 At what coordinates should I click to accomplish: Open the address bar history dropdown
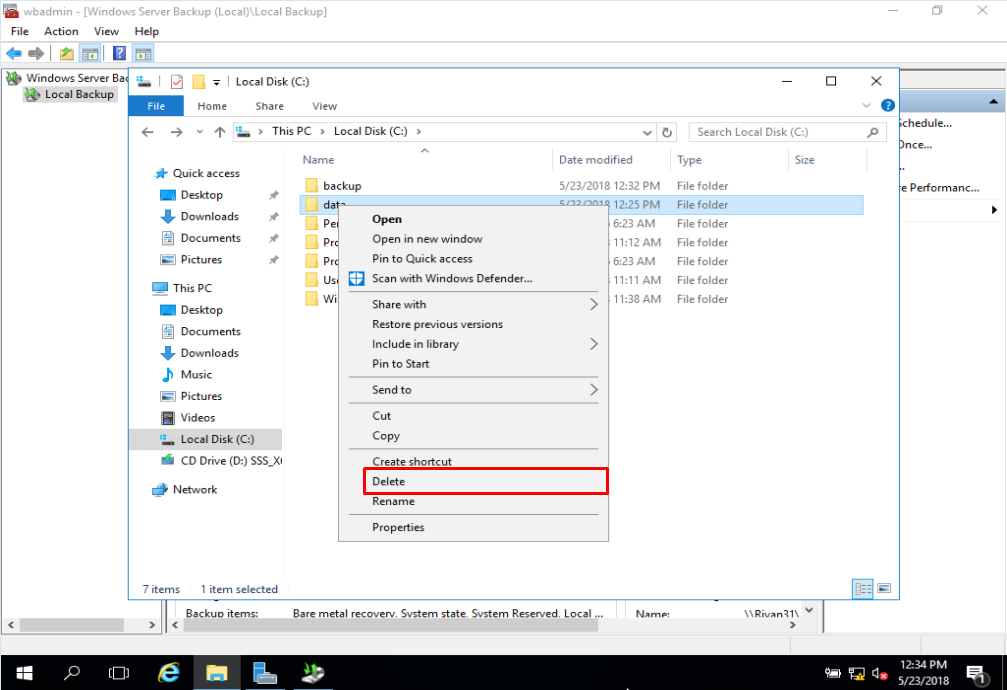(x=647, y=132)
